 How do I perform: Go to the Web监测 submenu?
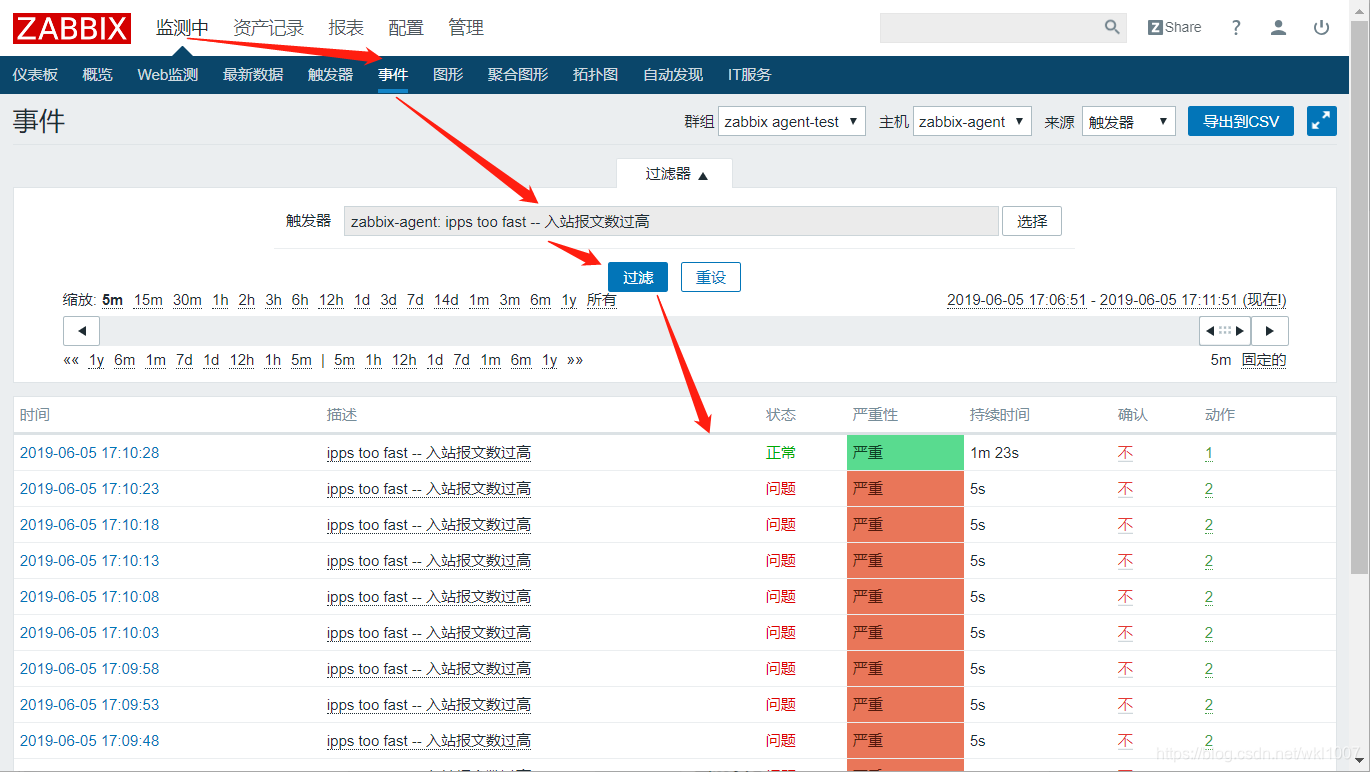click(168, 75)
